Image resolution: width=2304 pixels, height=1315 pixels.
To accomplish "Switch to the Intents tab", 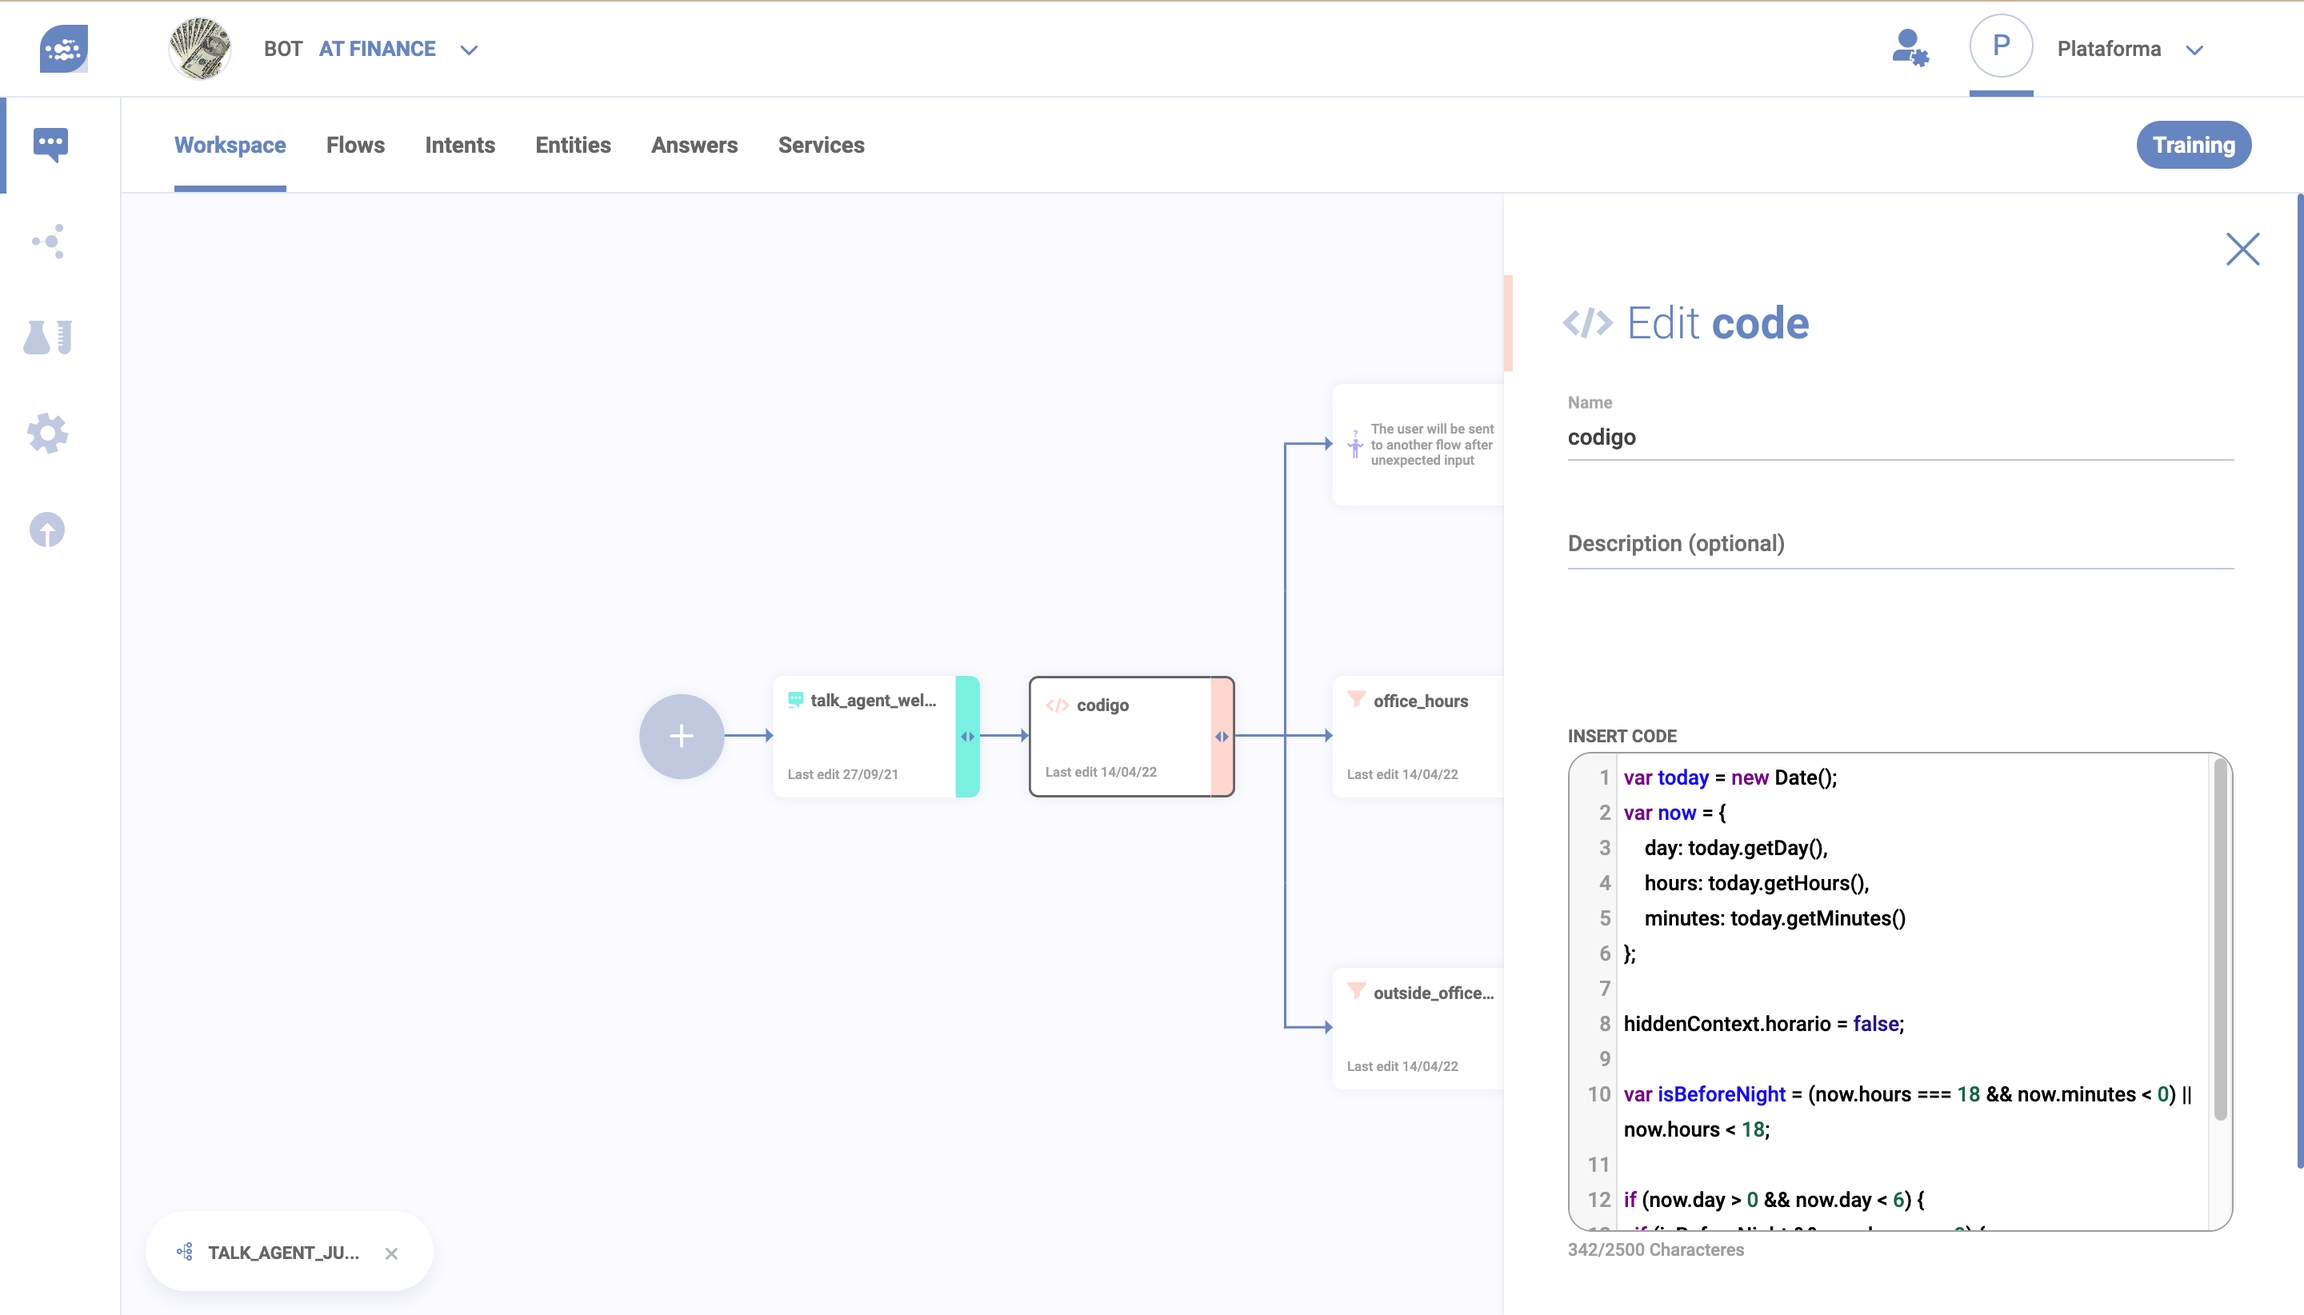I will coord(459,145).
